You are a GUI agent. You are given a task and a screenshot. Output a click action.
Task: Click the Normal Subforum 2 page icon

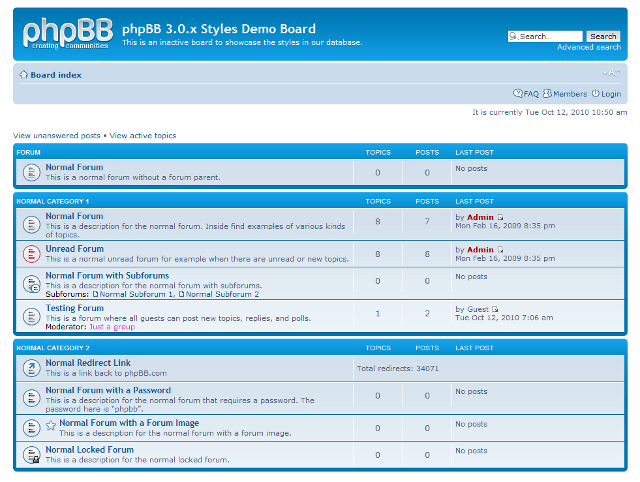coord(182,294)
